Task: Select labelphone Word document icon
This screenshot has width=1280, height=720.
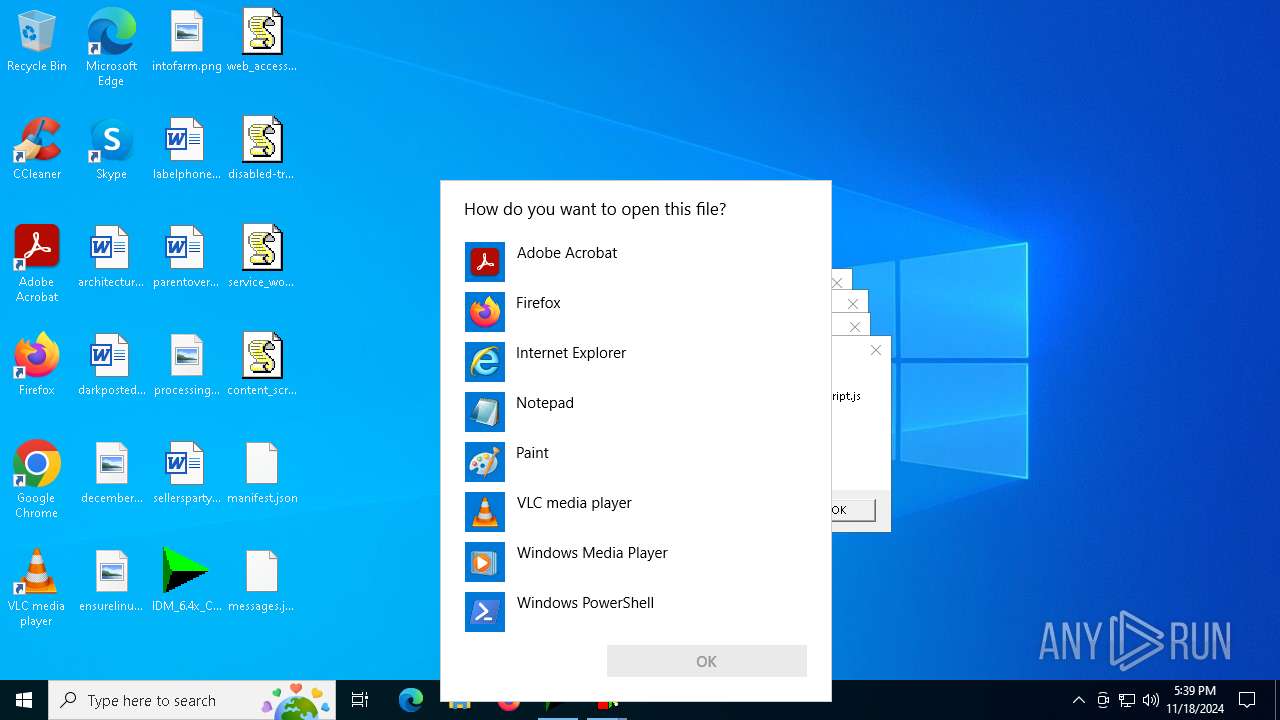Action: pos(187,150)
